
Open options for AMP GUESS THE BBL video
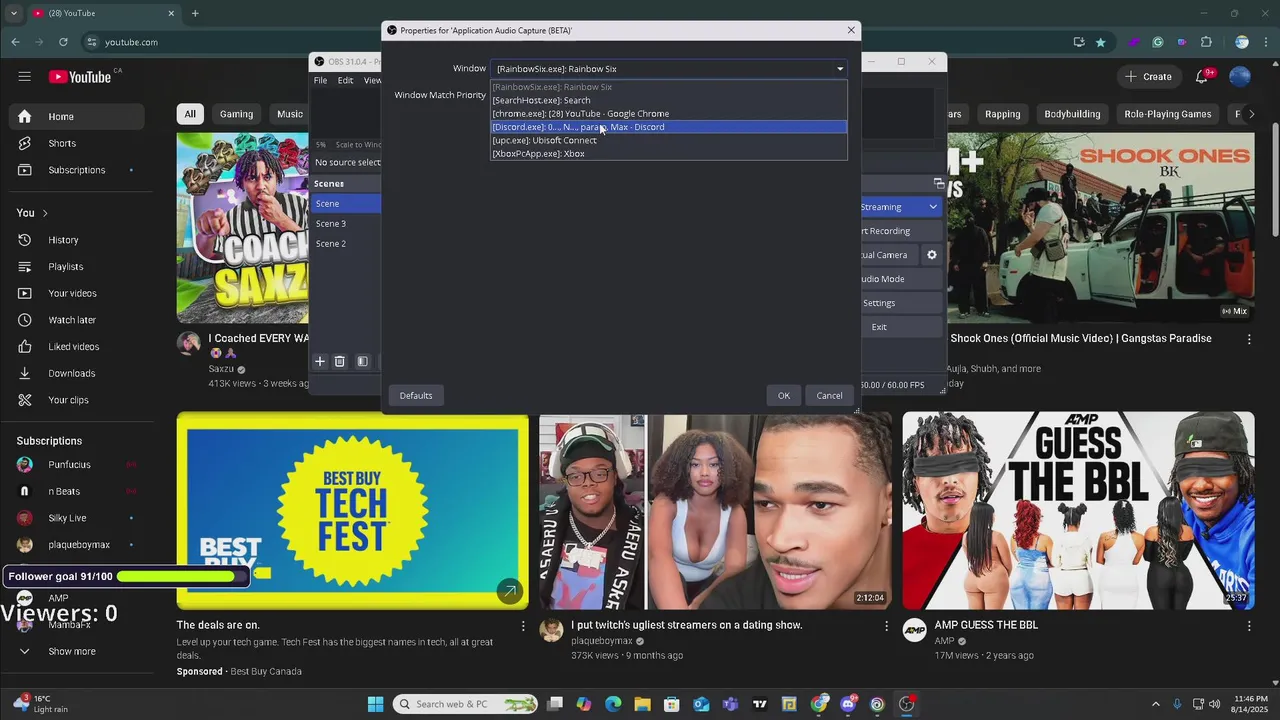pyautogui.click(x=1248, y=626)
